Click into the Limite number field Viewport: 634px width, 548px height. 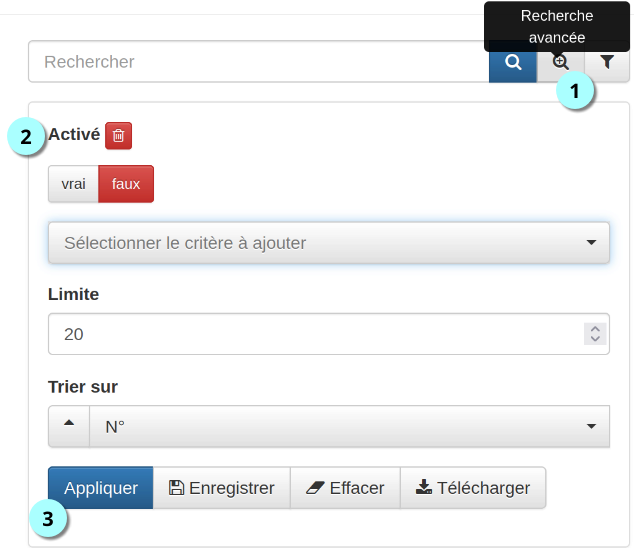(310, 334)
